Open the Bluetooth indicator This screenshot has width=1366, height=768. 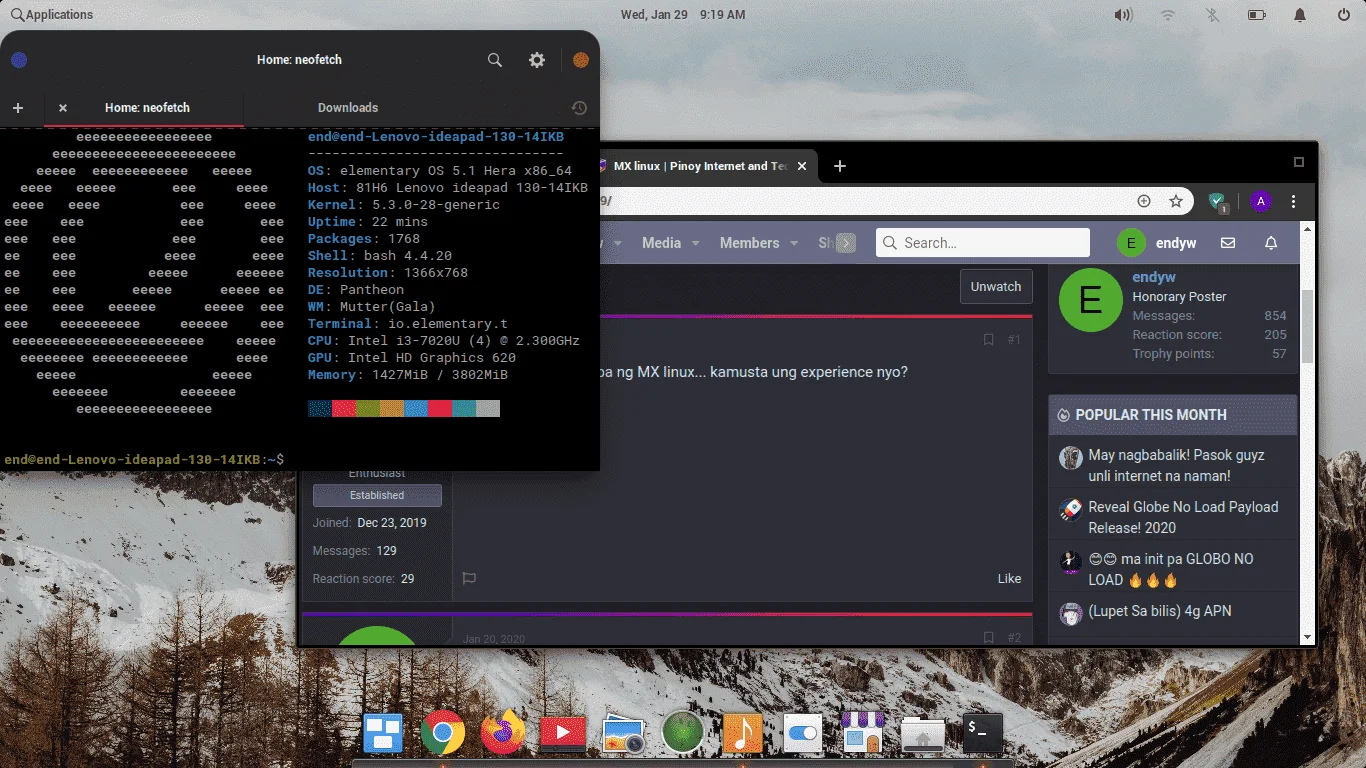click(1212, 15)
